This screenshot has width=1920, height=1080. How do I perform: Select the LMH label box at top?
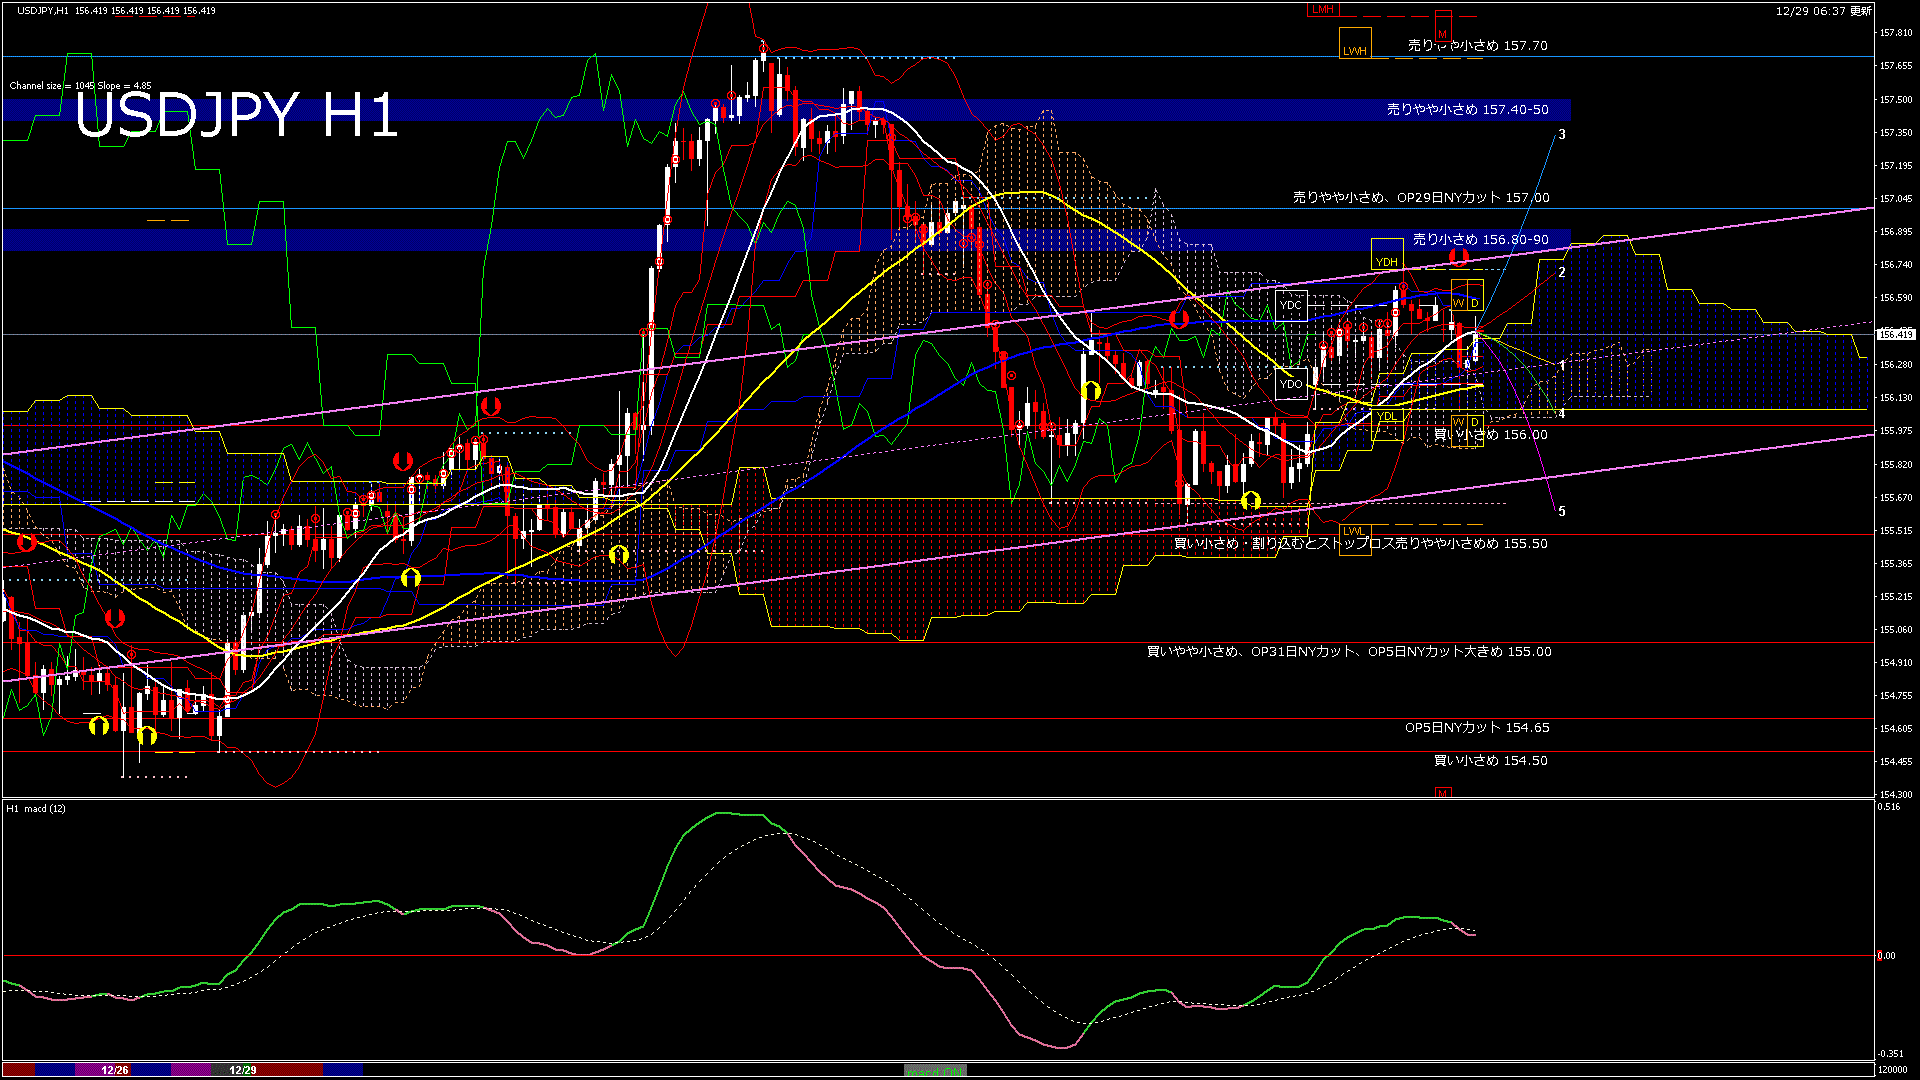point(1322,10)
